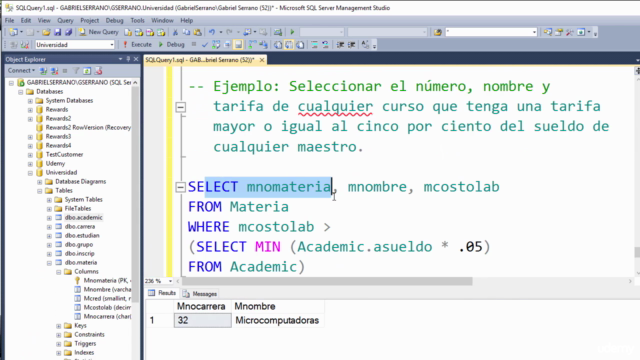Expand the Udemy database node
The width and height of the screenshot is (640, 360).
tap(30, 164)
